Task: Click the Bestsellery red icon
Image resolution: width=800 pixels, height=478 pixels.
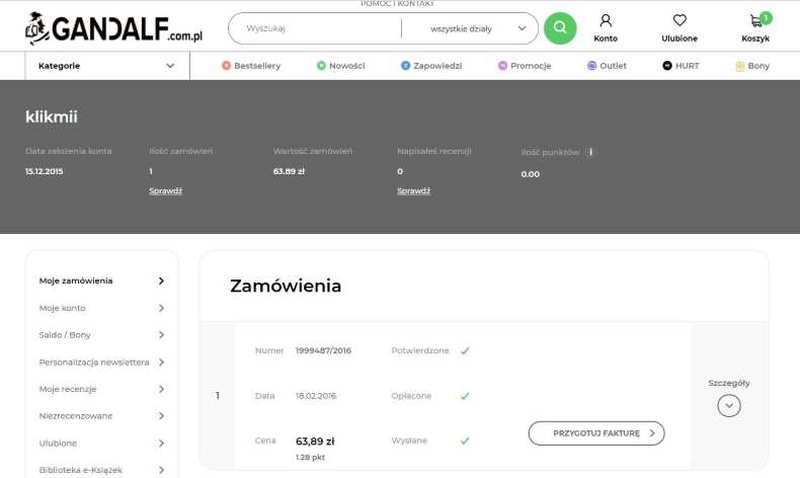Action: 226,65
